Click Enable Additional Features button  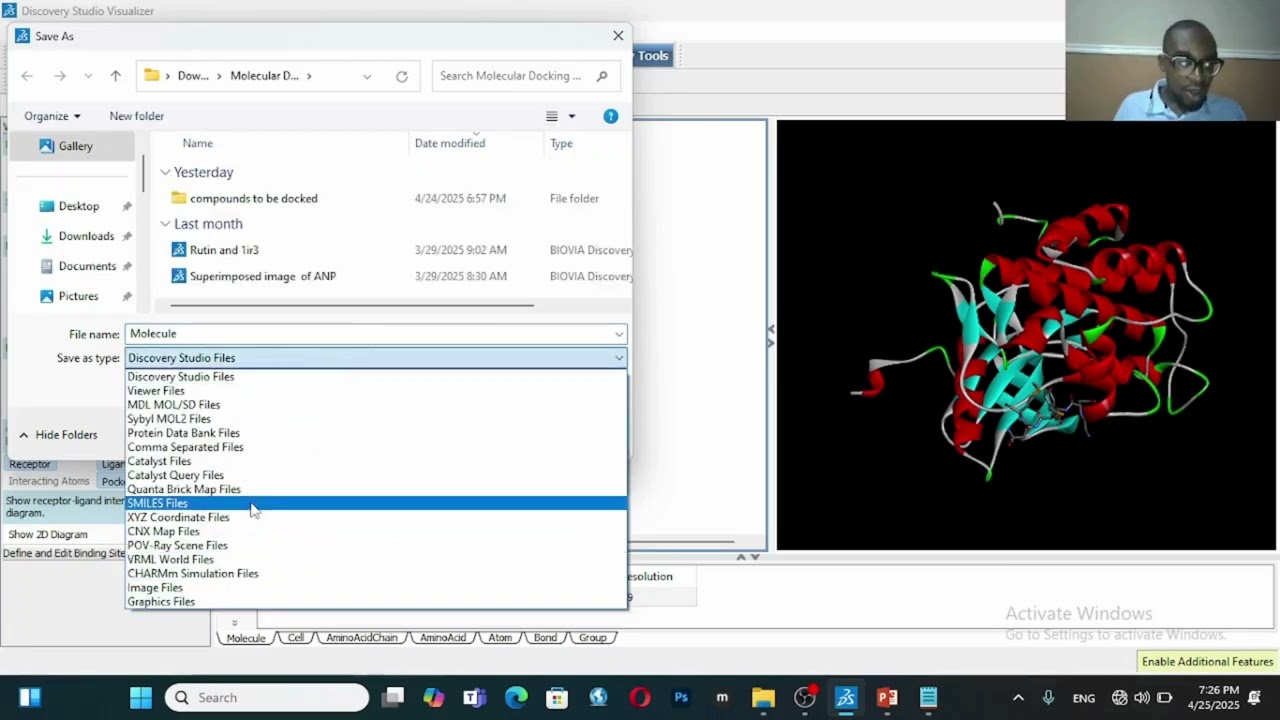(1207, 662)
